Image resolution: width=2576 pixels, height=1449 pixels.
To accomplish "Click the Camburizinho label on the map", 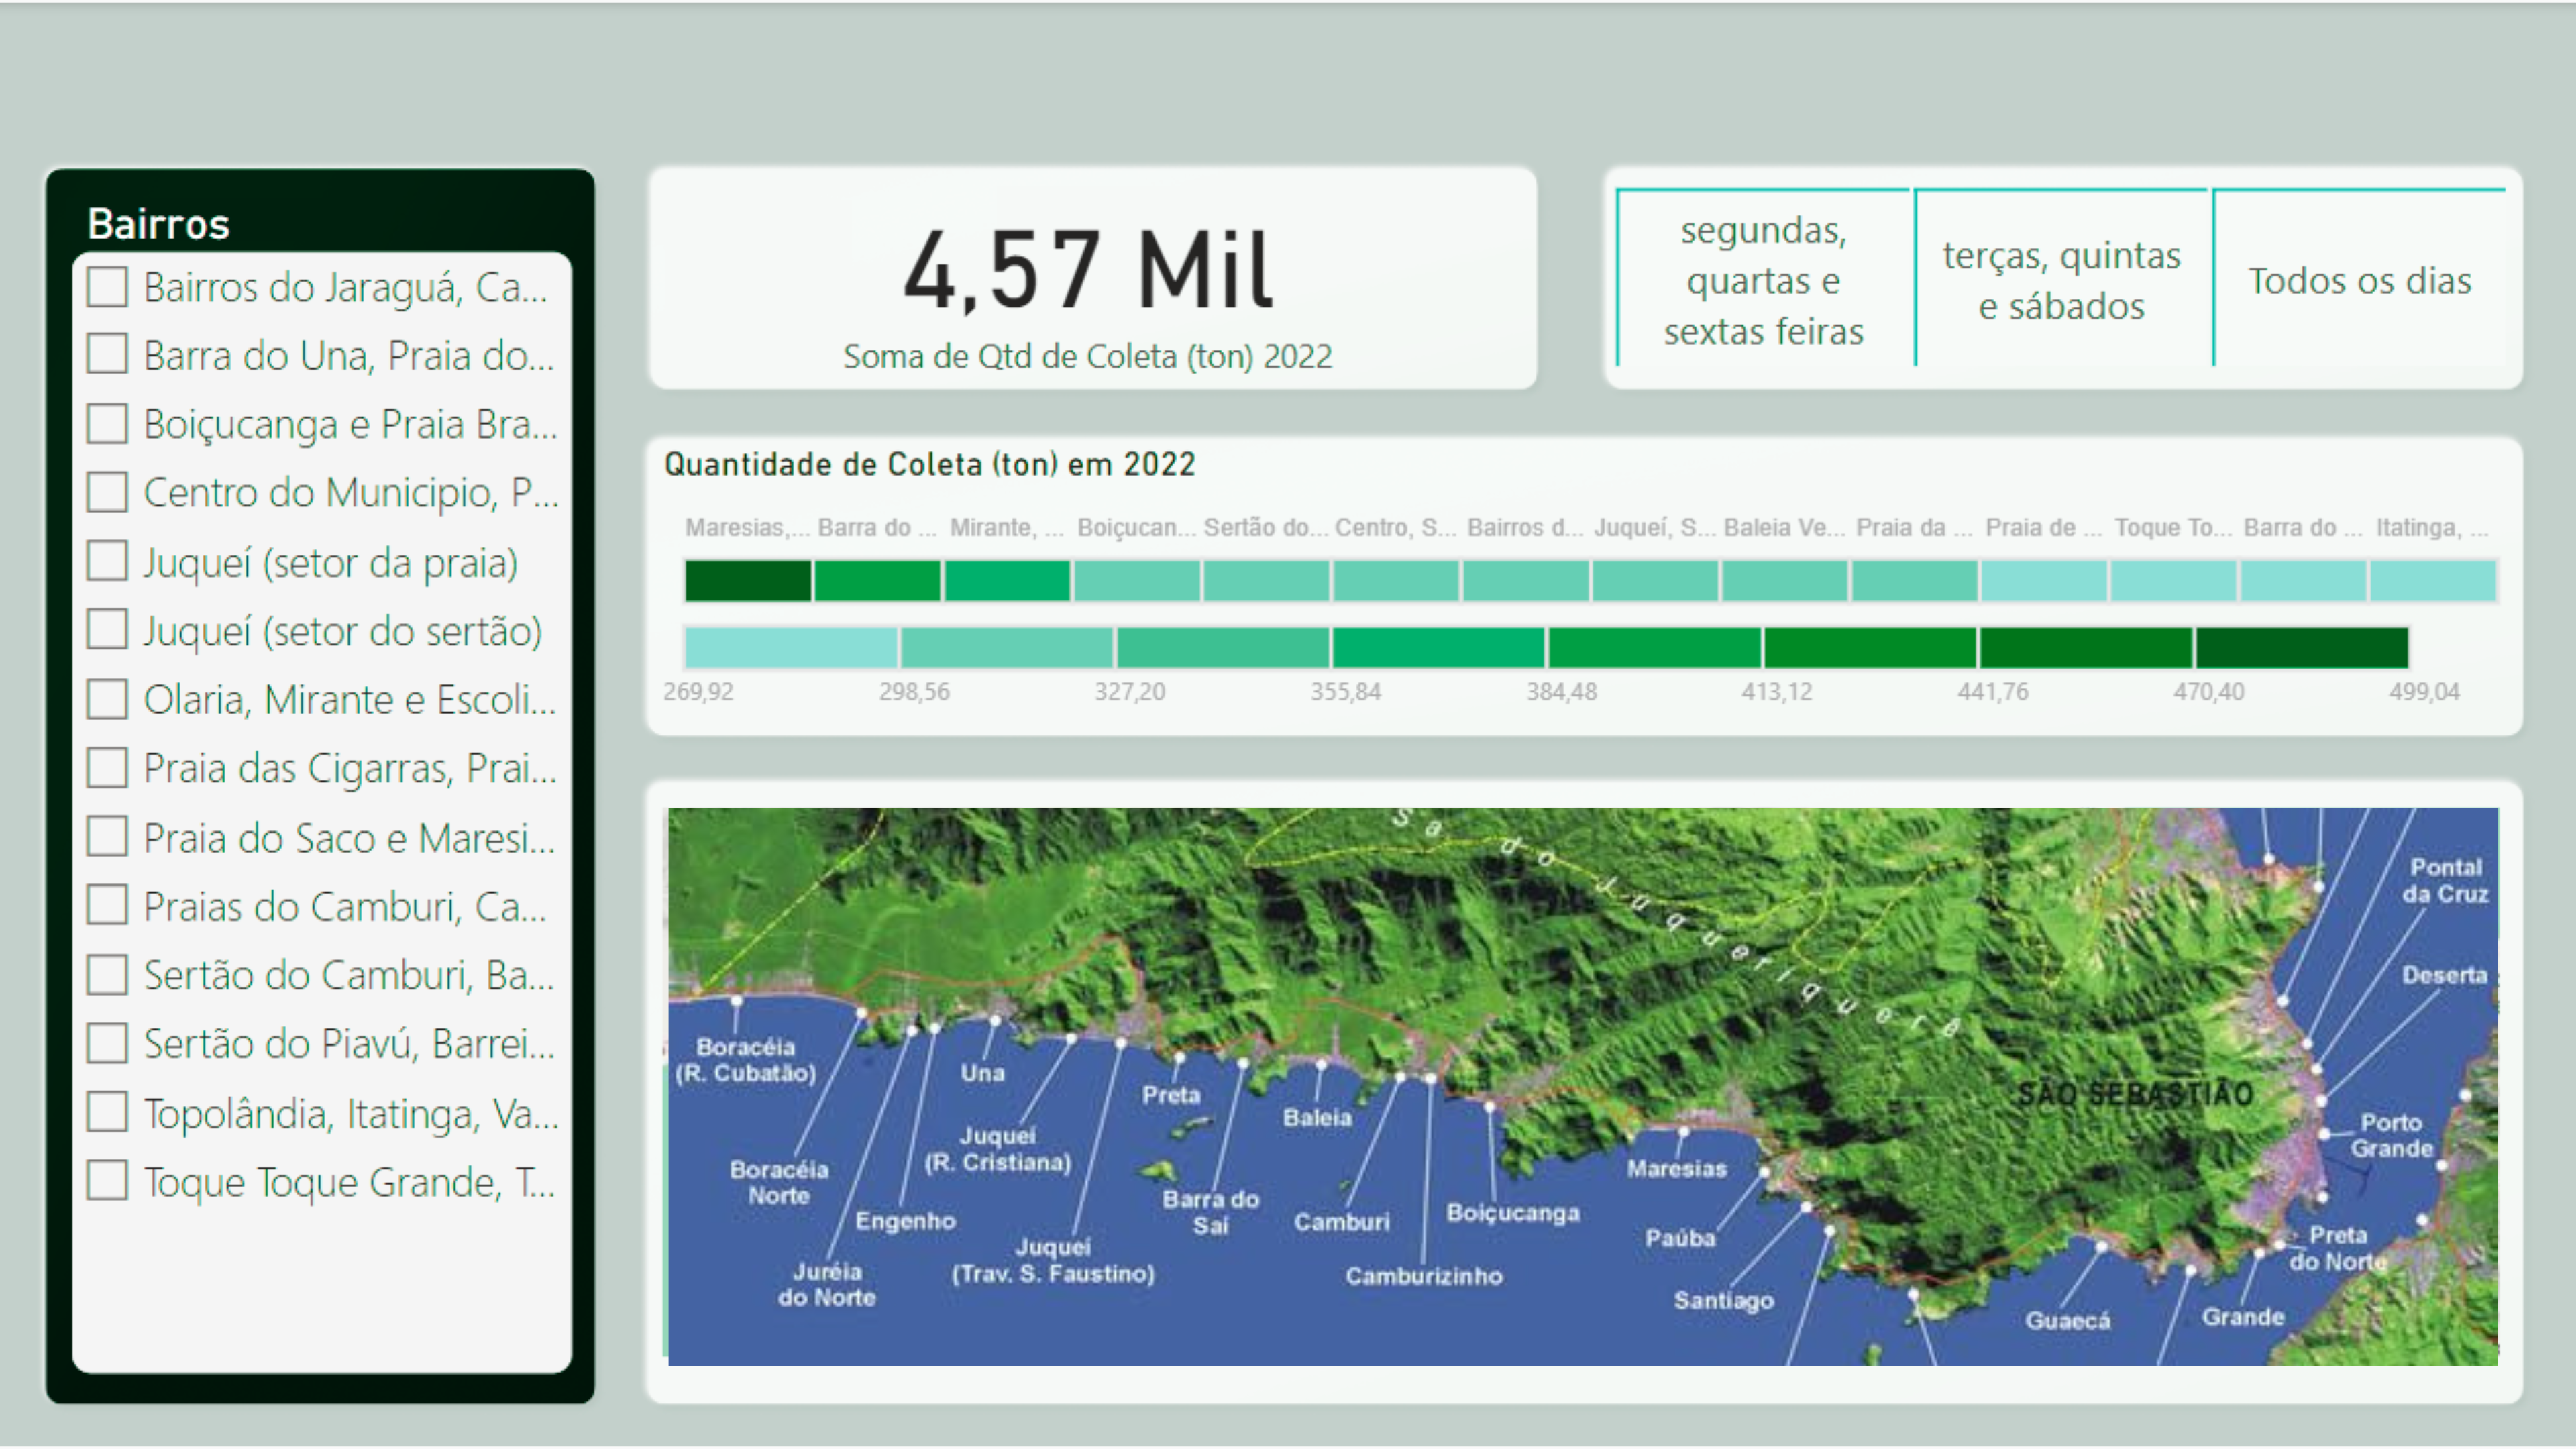I will [1424, 1276].
